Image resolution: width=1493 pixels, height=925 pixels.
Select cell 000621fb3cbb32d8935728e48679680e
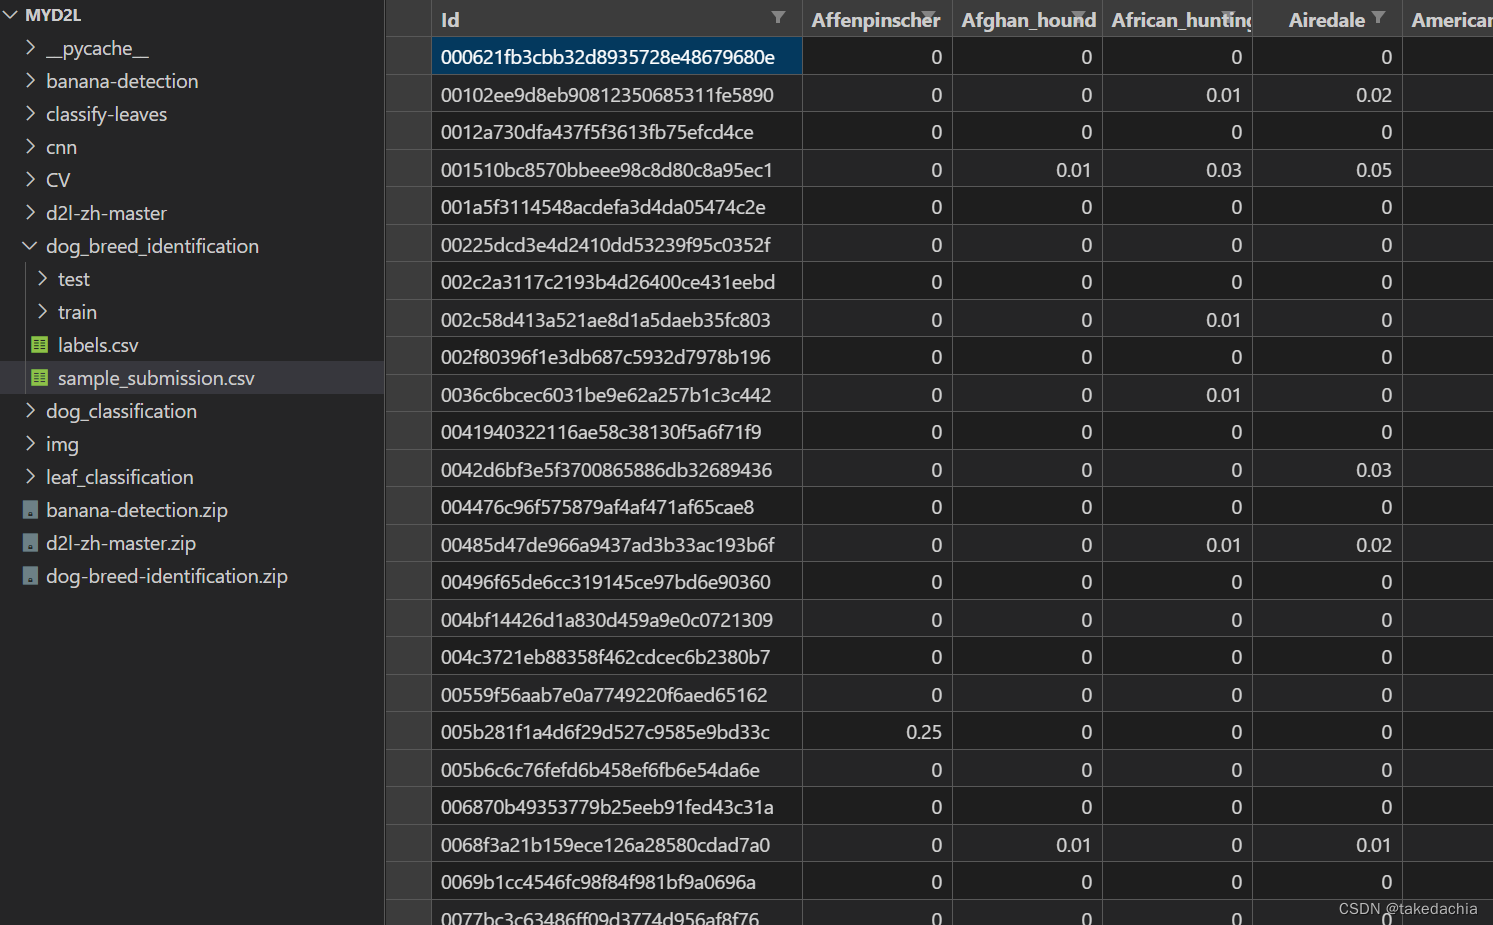[617, 57]
